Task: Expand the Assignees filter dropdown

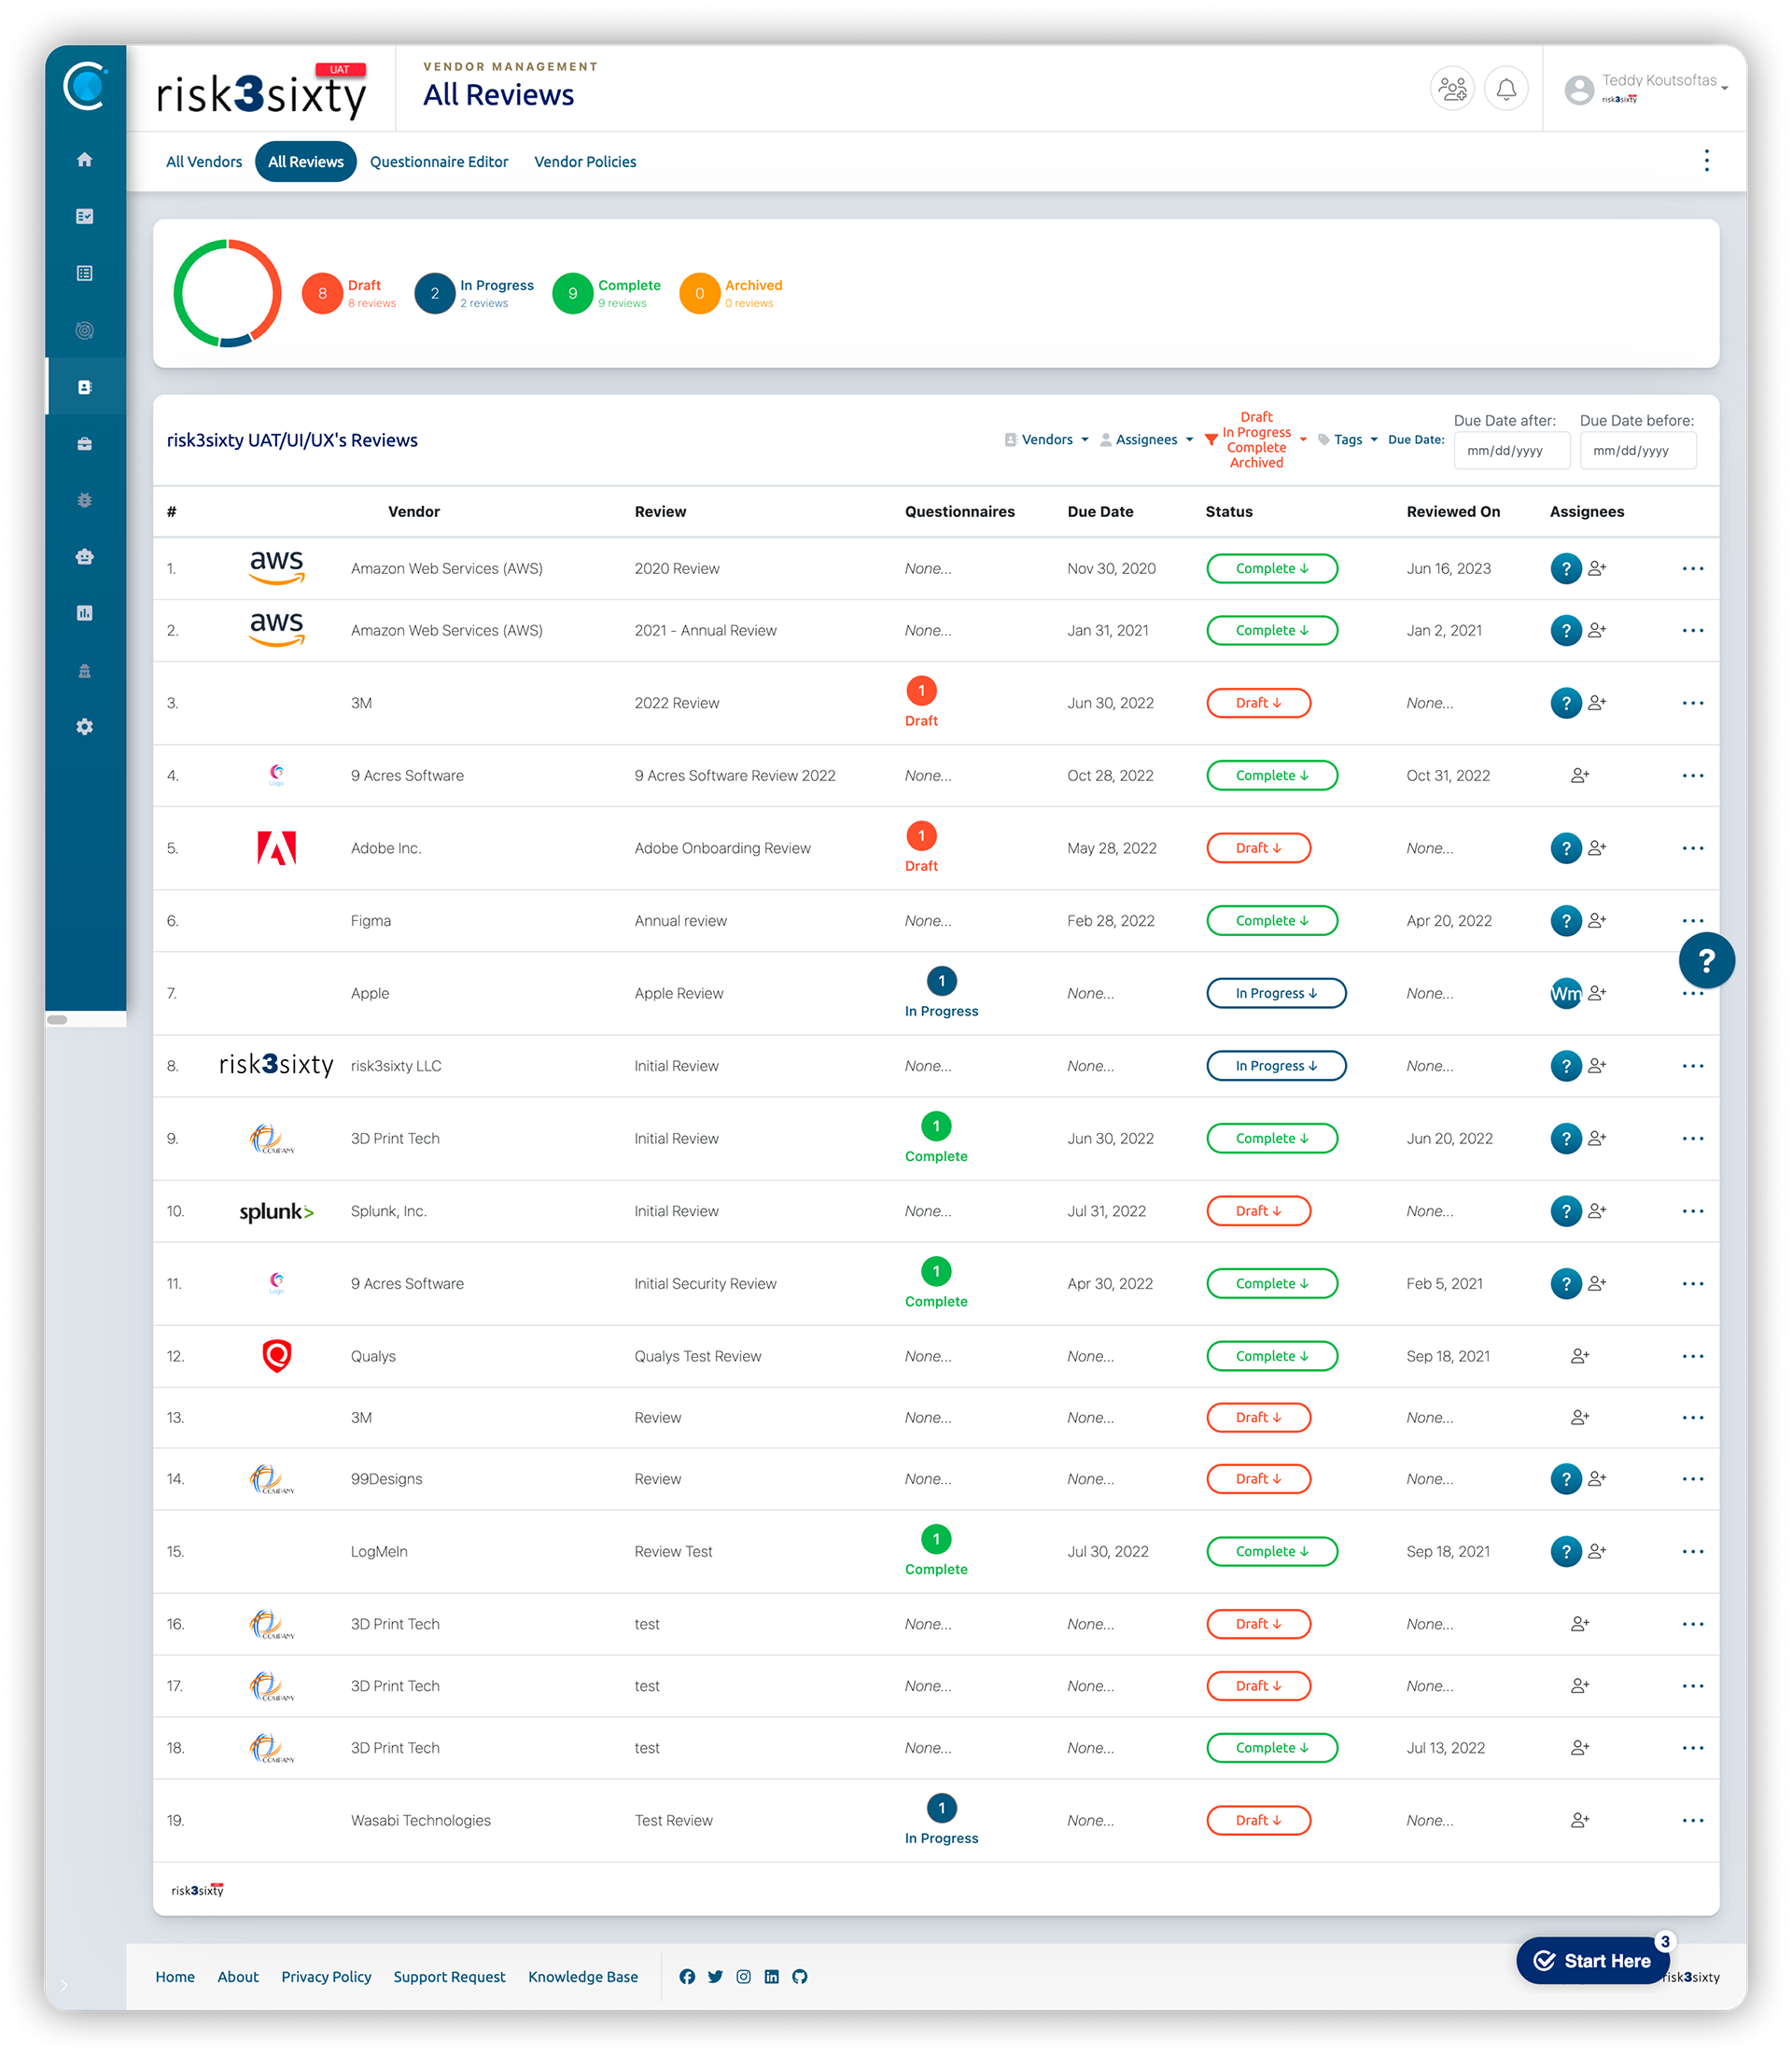Action: pyautogui.click(x=1147, y=440)
